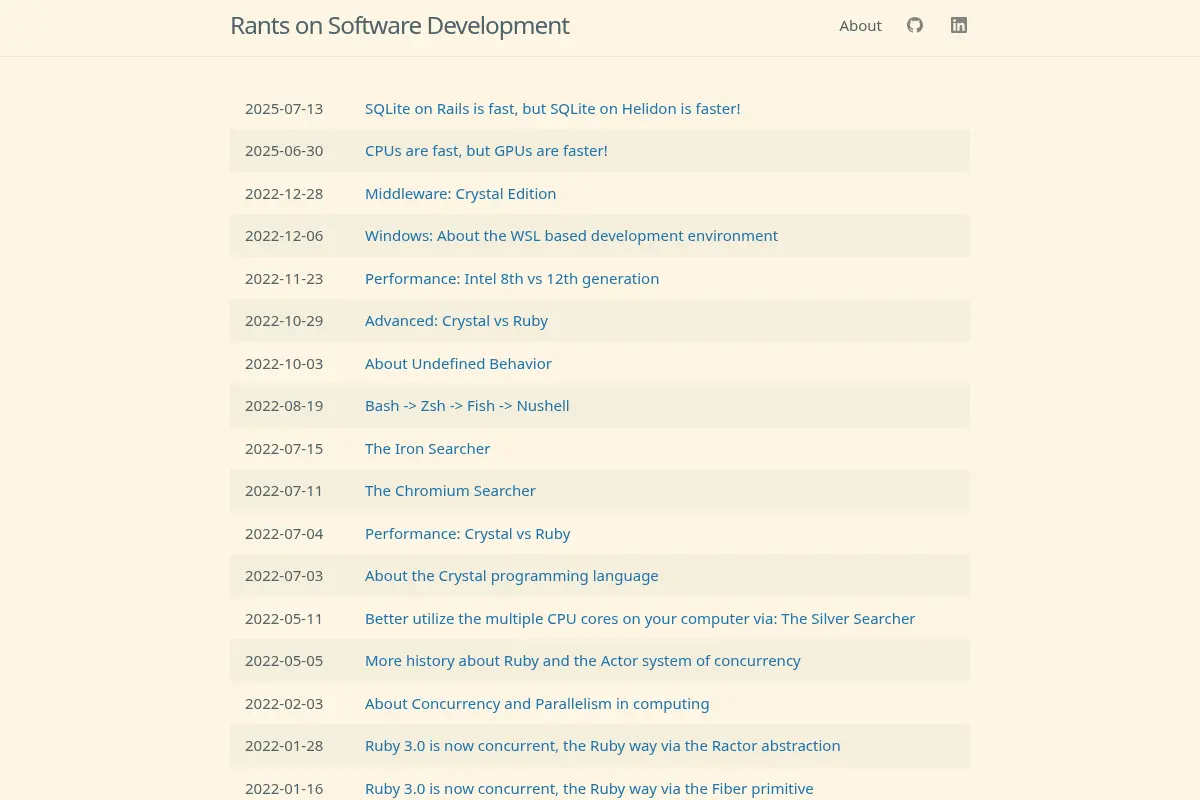
Task: Click the date 2022-11-23
Action: (x=284, y=278)
